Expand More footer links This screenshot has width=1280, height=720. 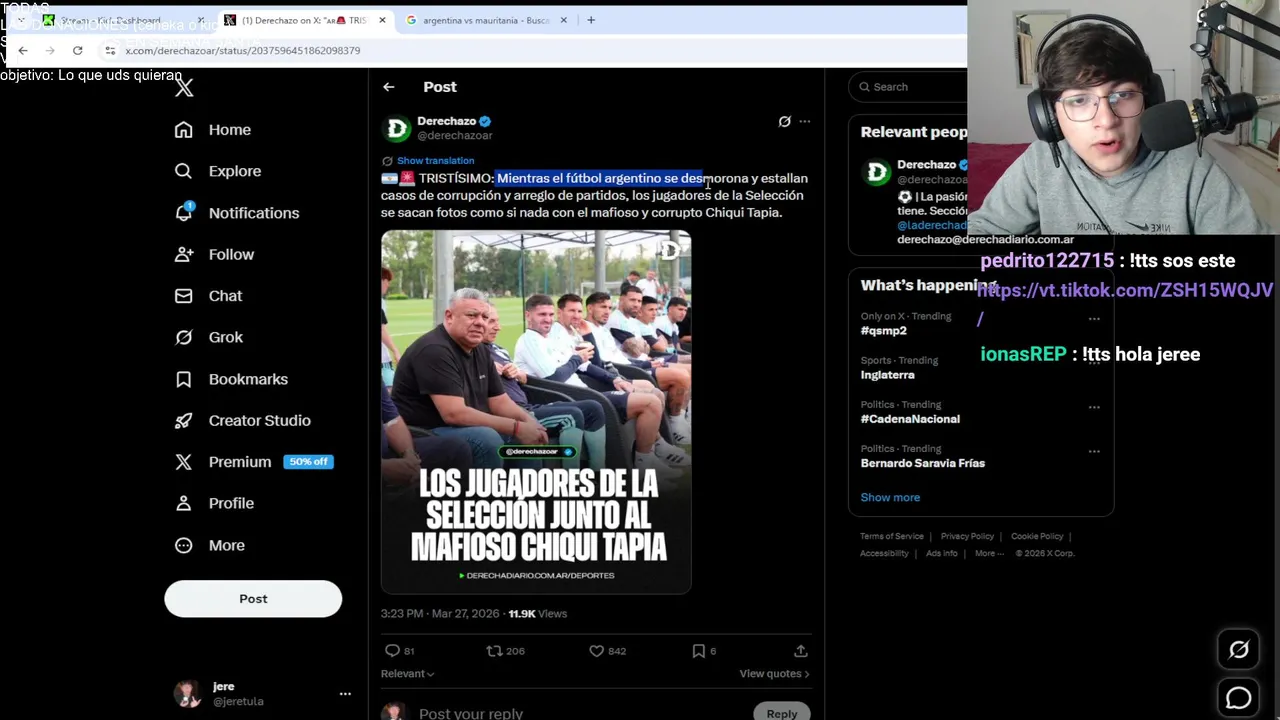tap(989, 553)
